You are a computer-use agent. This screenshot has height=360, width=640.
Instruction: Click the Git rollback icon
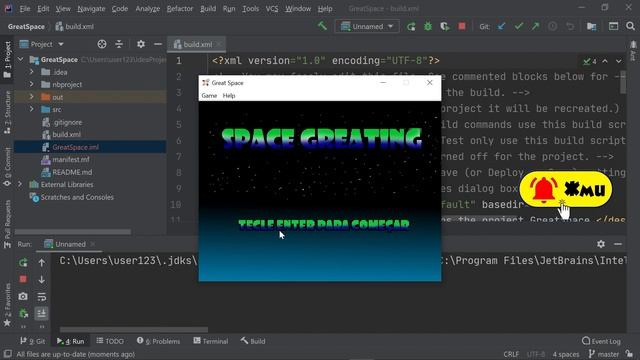tap(570, 27)
